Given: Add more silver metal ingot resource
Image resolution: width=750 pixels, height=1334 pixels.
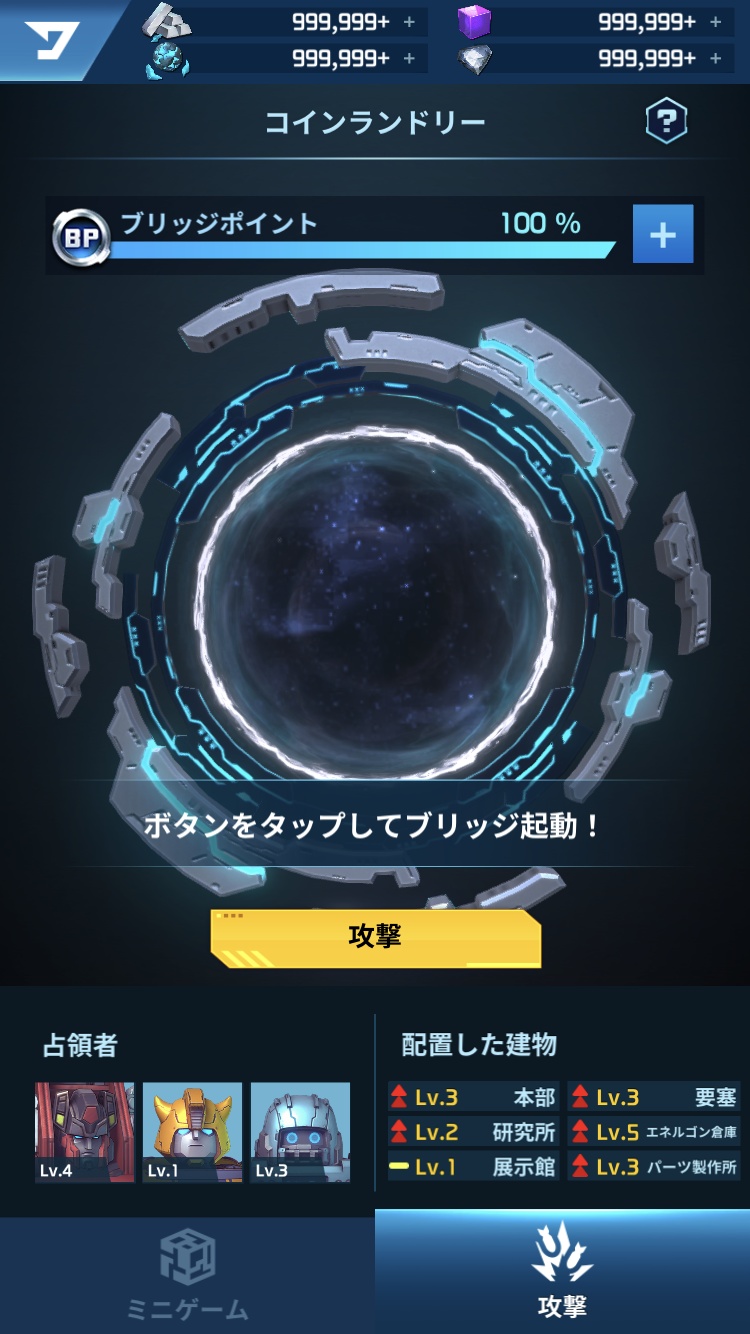Looking at the screenshot, I should coord(409,22).
